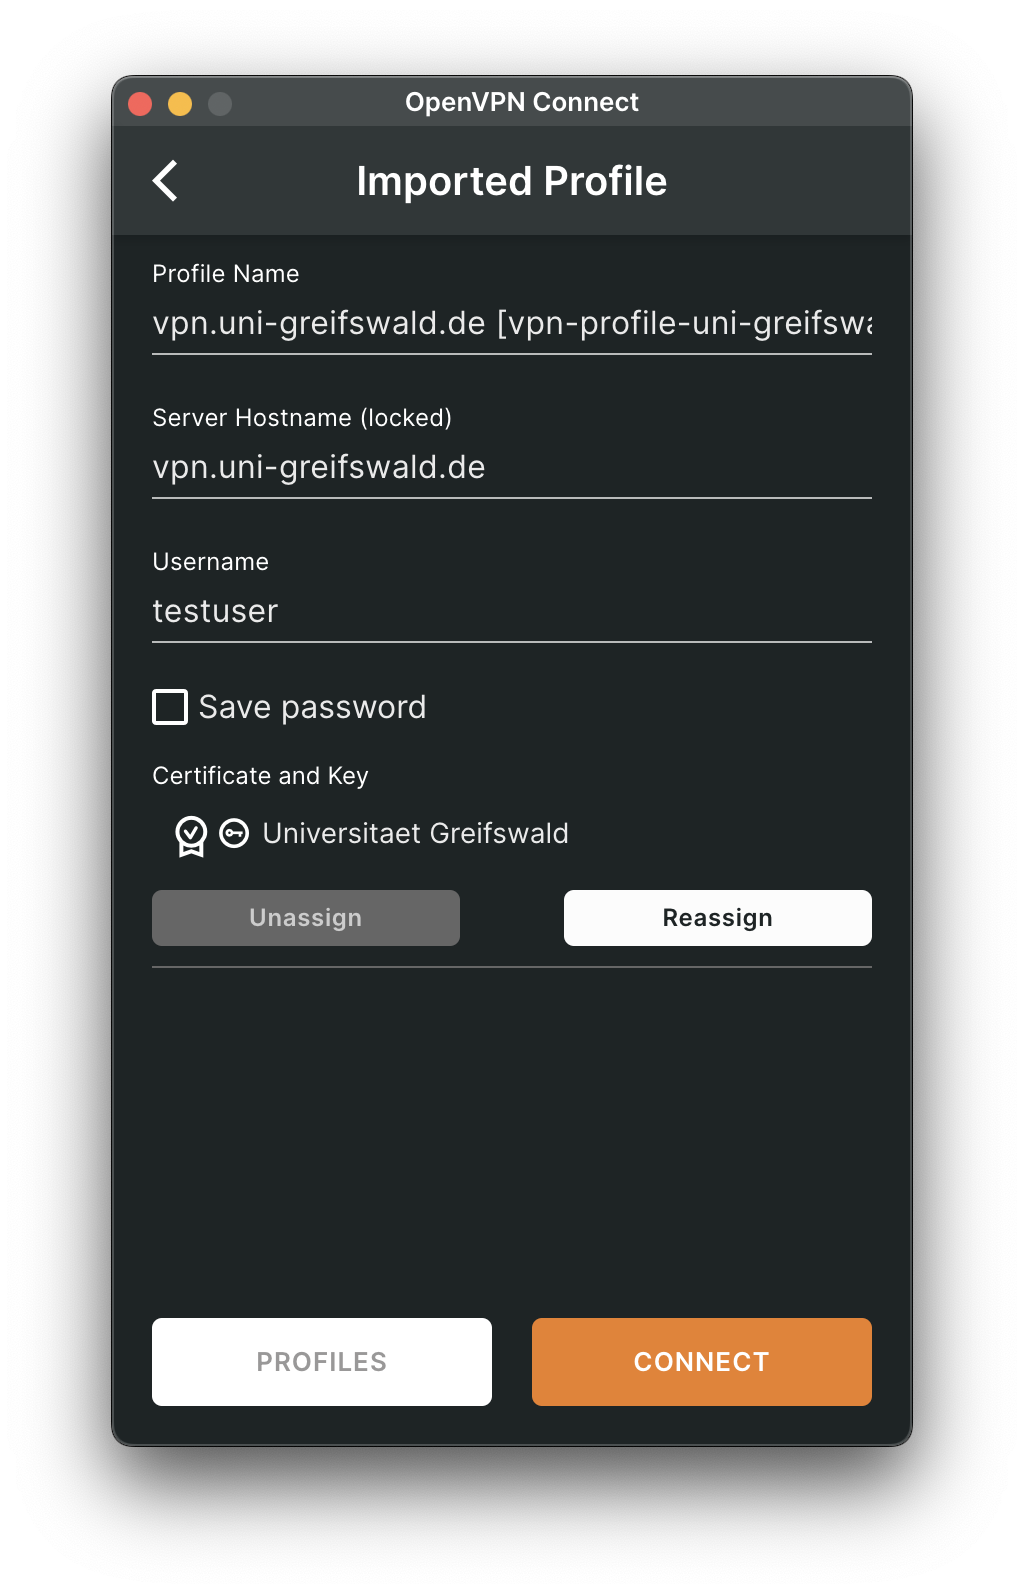Go back using the left arrow icon

(x=166, y=181)
